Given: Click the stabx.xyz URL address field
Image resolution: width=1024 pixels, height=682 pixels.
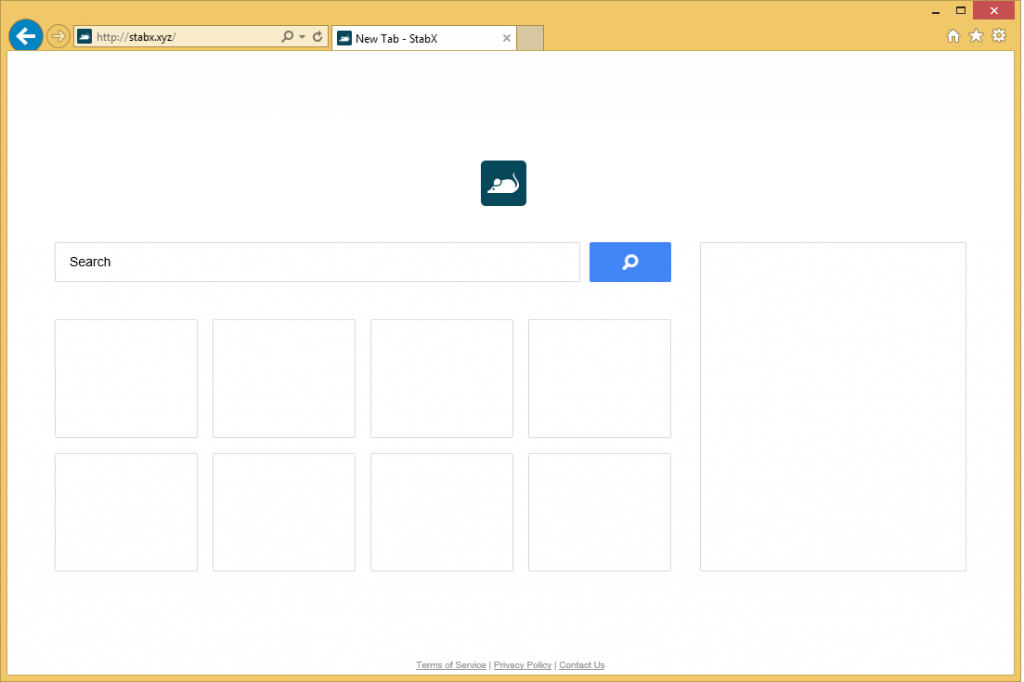Looking at the screenshot, I should 180,37.
